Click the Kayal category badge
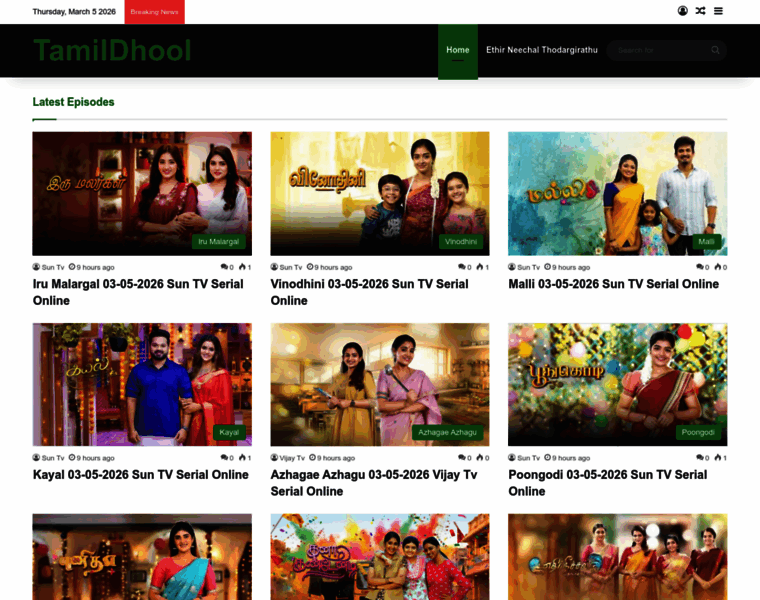The image size is (760, 600). [x=229, y=432]
